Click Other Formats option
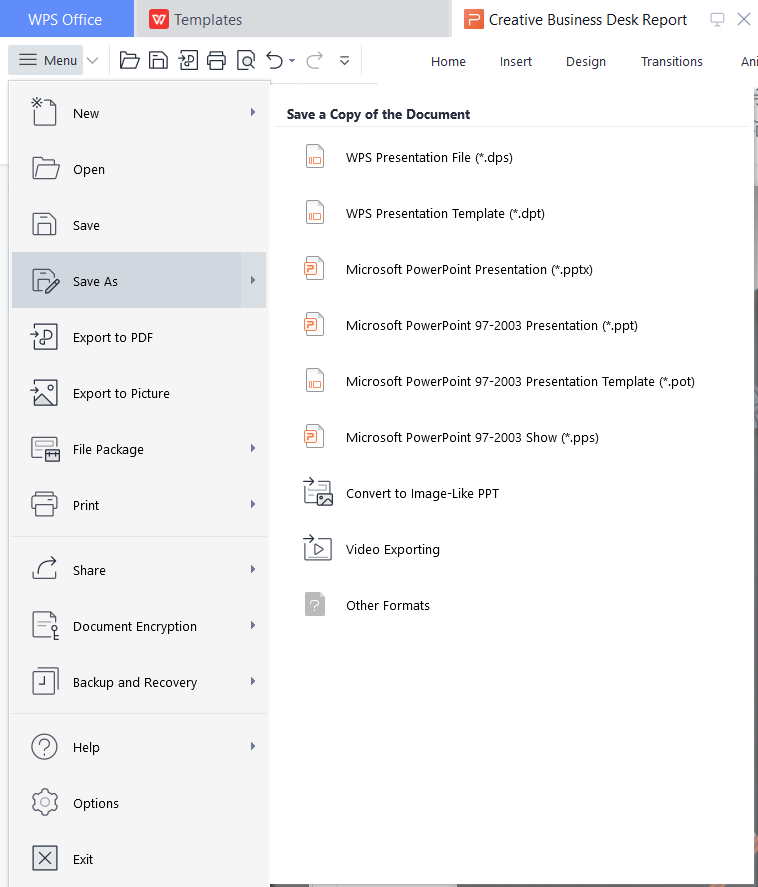 (x=387, y=605)
